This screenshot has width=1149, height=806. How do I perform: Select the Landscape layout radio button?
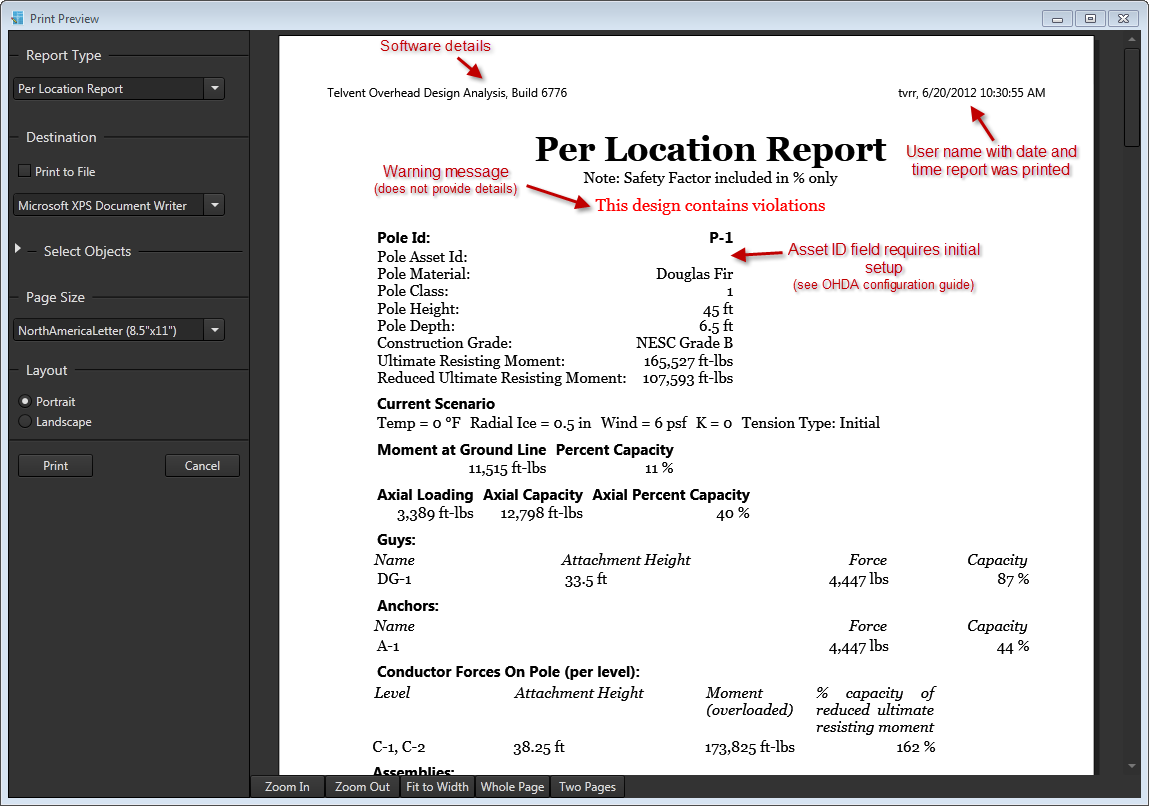(x=25, y=421)
